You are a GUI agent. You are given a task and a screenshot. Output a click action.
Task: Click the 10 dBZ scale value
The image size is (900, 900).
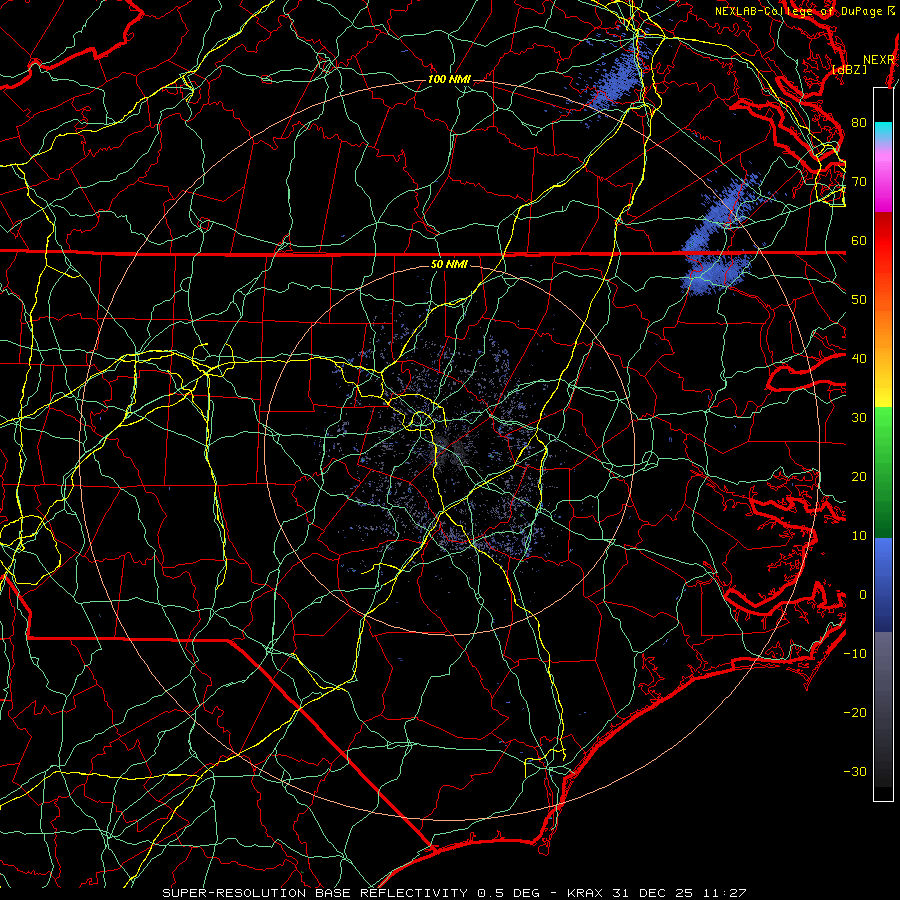point(859,536)
